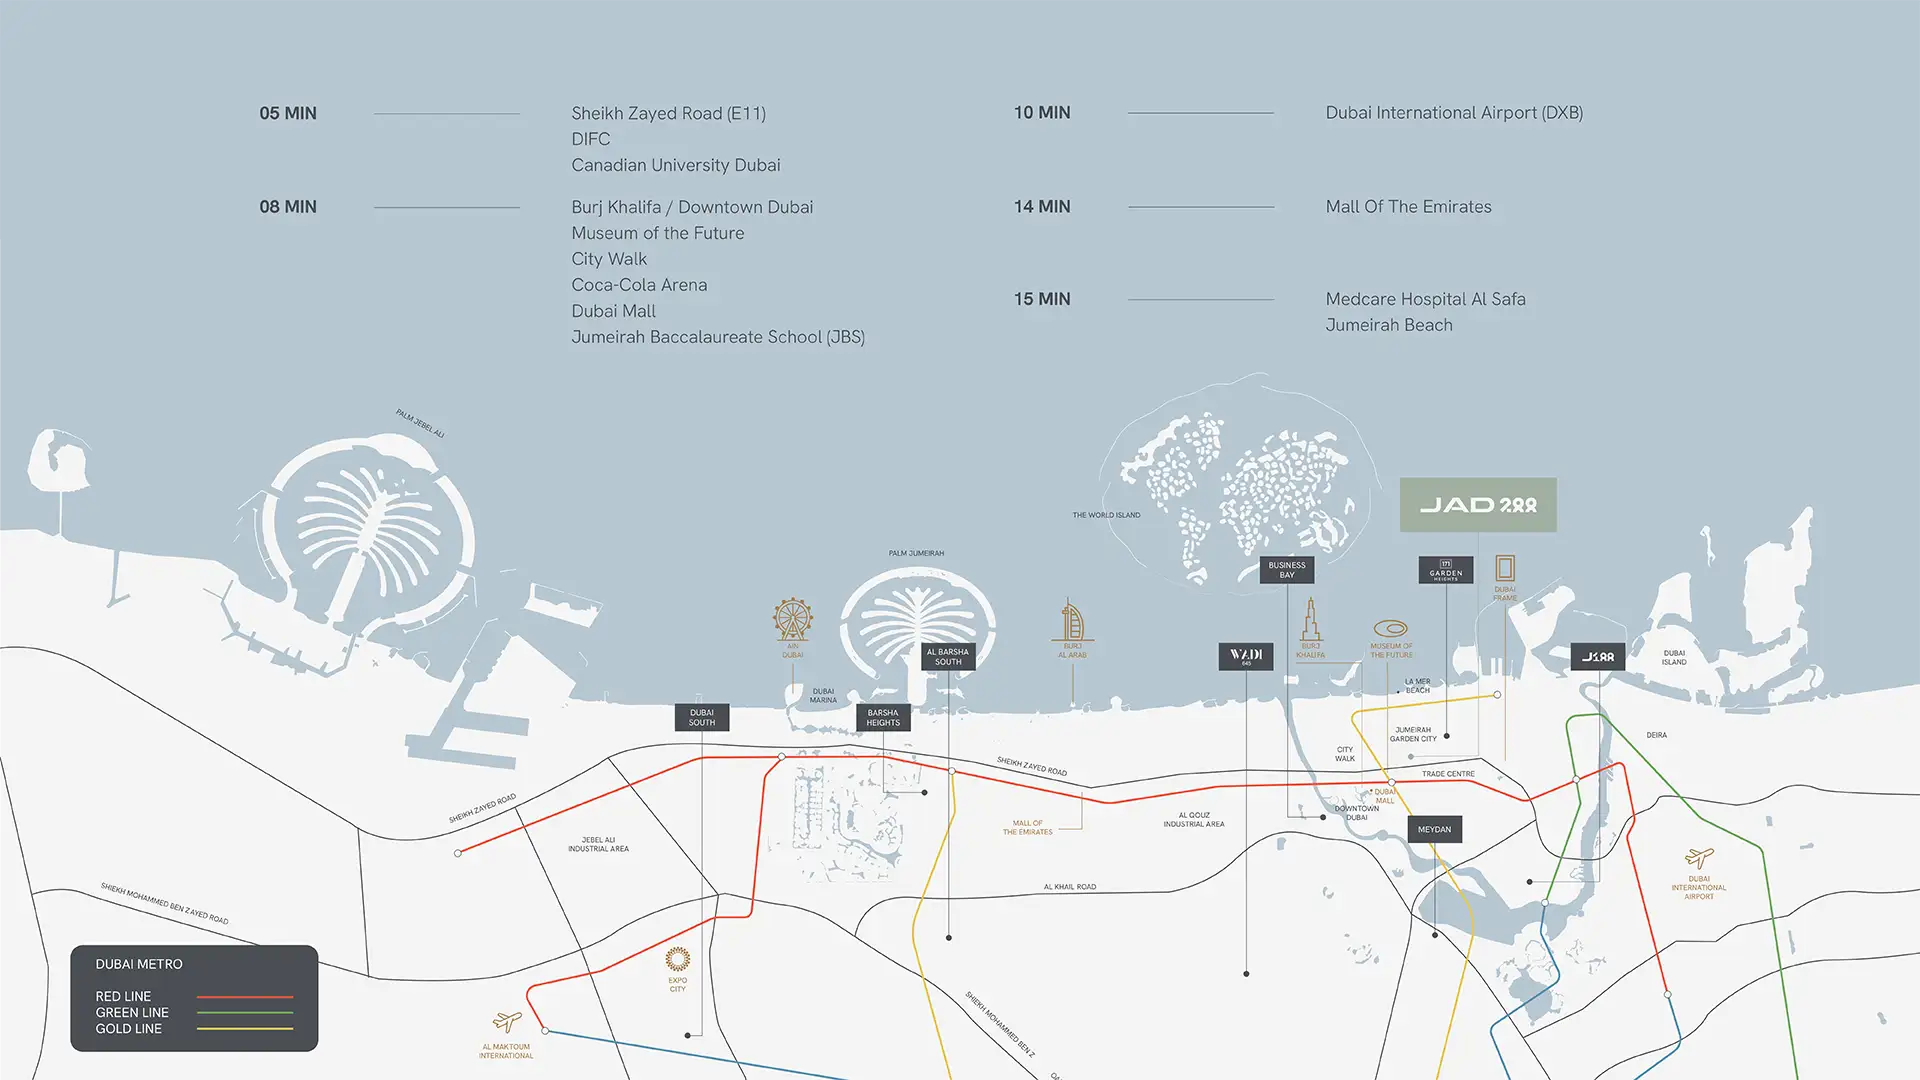
Task: Click the Garden Heights project tag
Action: tap(1445, 570)
